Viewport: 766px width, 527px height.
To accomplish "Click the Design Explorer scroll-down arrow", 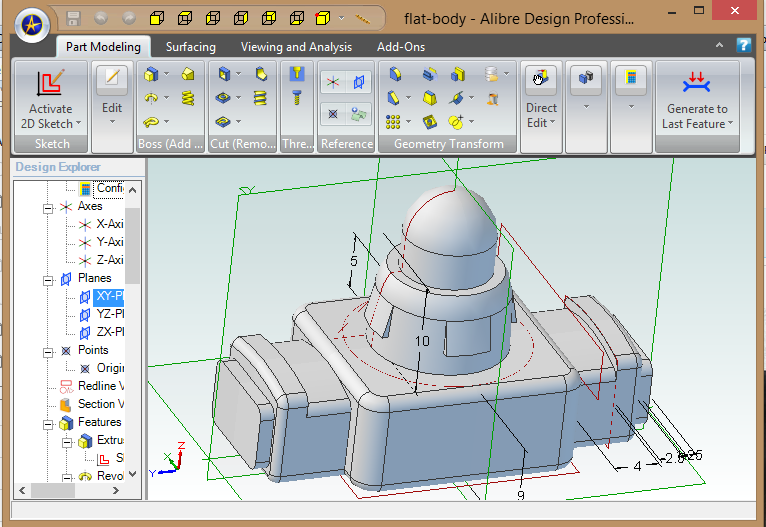I will [132, 474].
